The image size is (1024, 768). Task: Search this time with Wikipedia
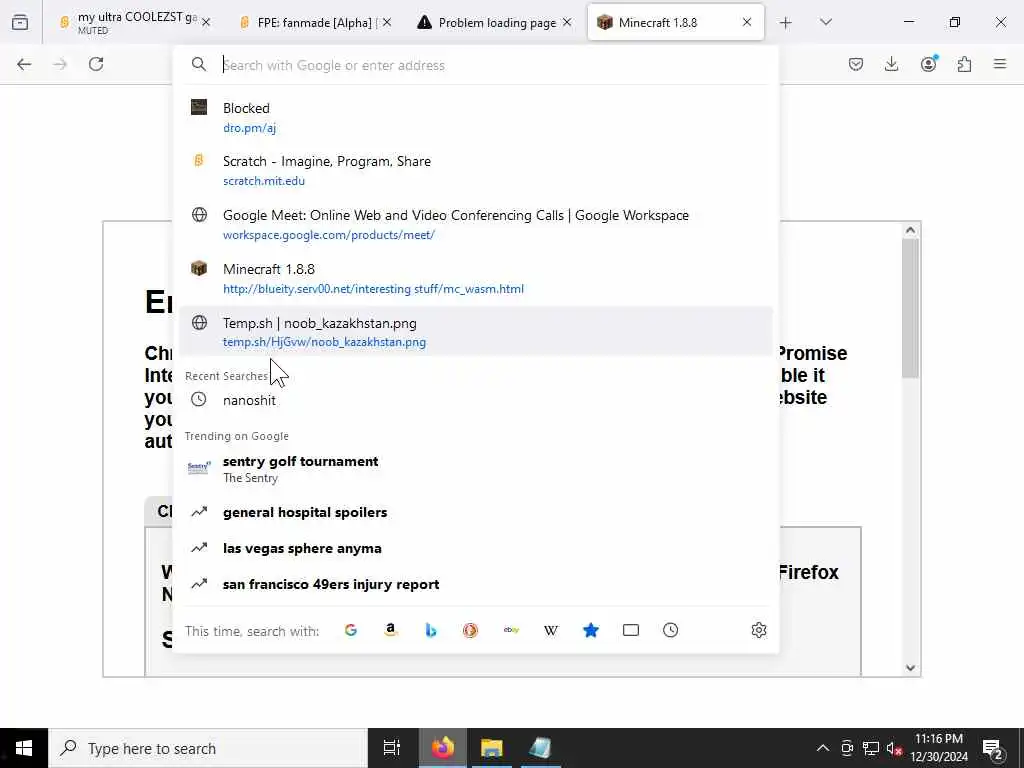click(551, 630)
